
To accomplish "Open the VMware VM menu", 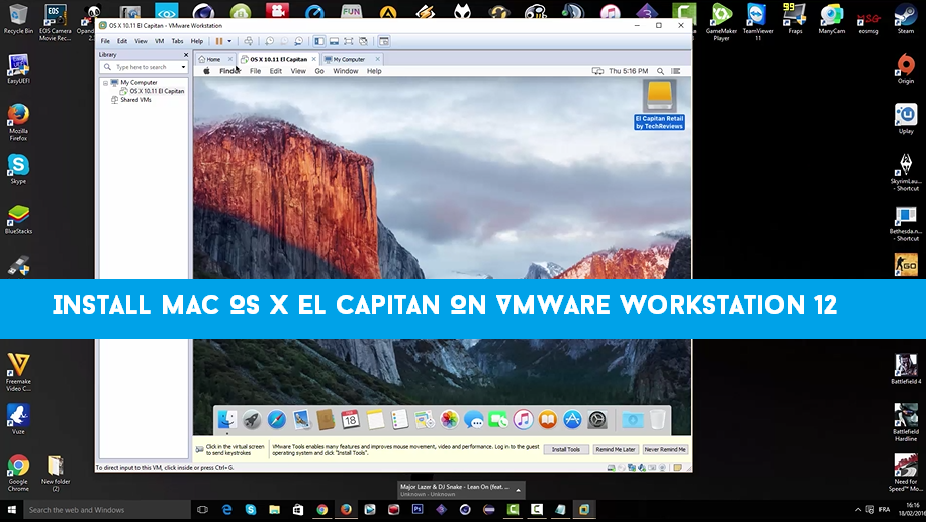I will [x=159, y=41].
